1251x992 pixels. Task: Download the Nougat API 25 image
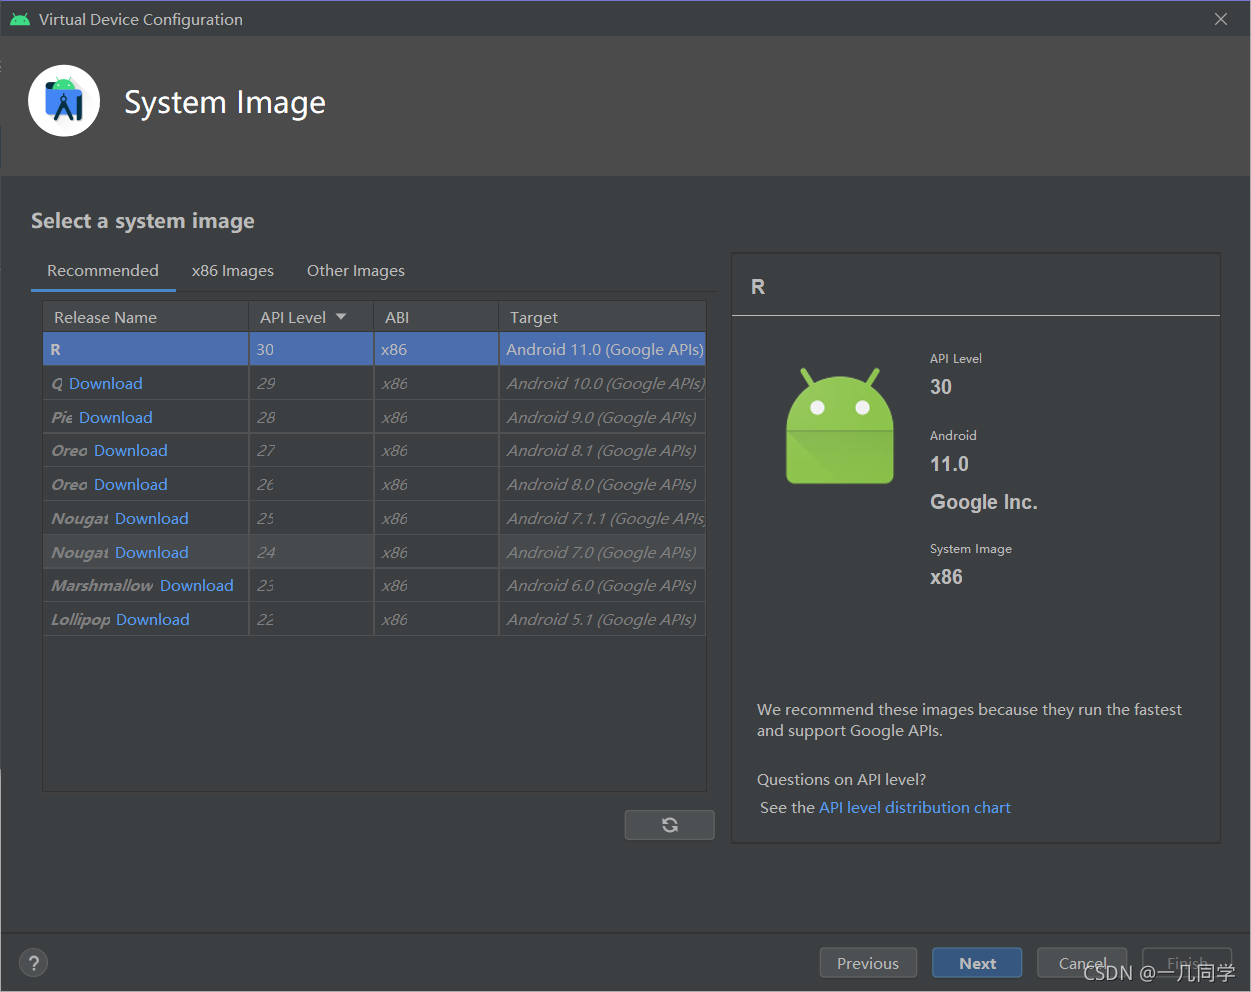[152, 519]
